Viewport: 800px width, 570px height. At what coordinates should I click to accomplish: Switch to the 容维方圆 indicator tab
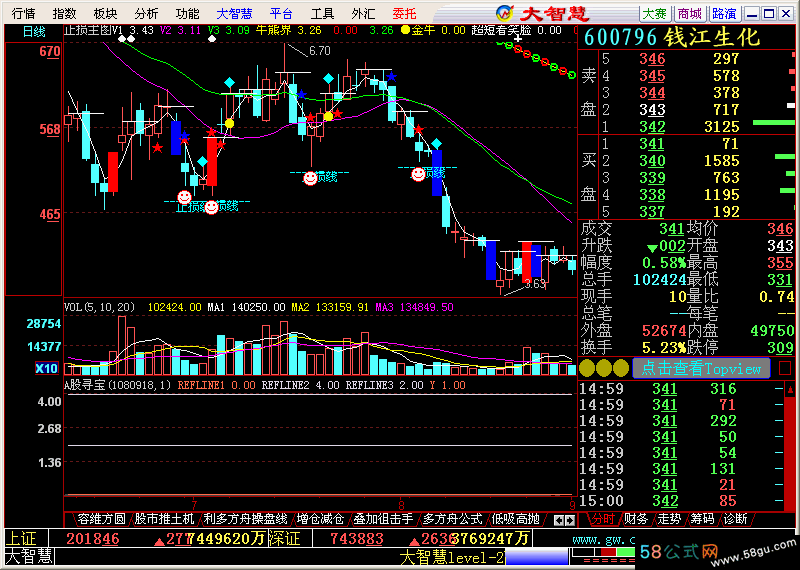(102, 519)
